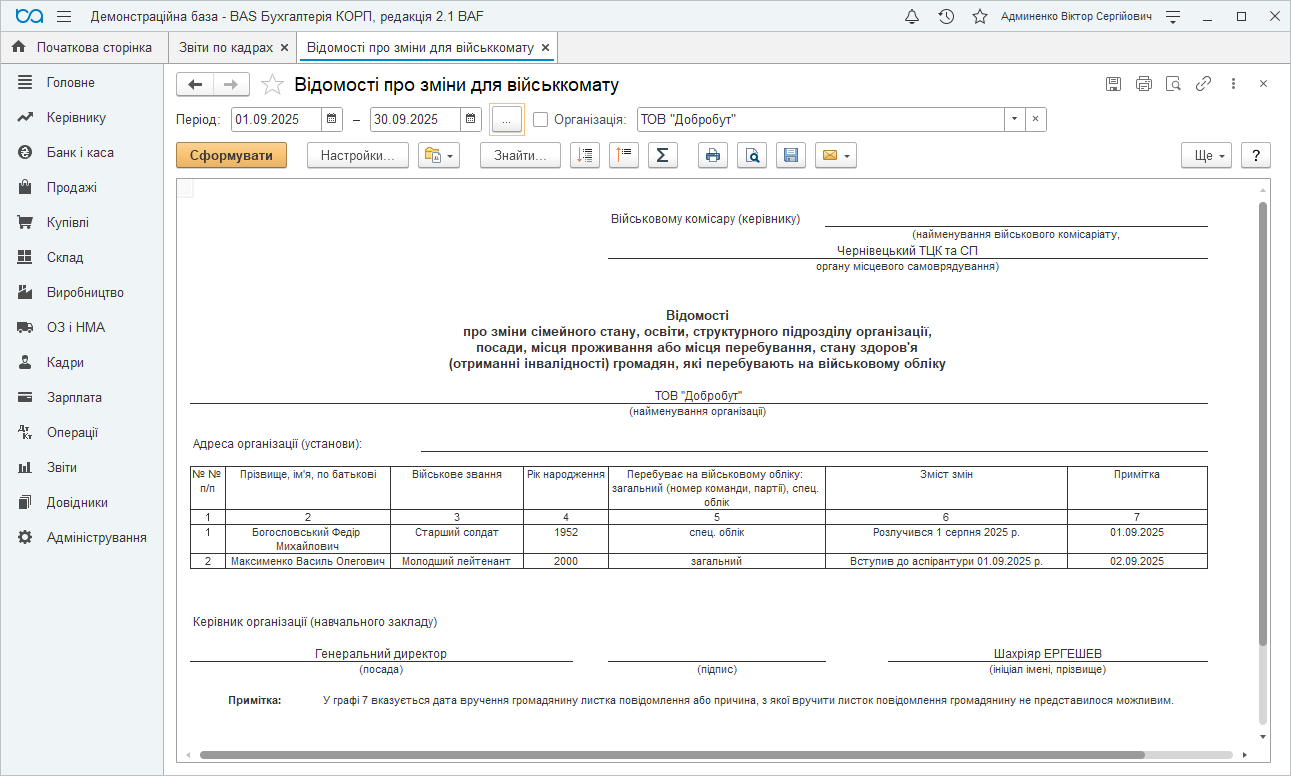The width and height of the screenshot is (1291, 776).
Task: Open the report variants dropdown
Action: 438,155
